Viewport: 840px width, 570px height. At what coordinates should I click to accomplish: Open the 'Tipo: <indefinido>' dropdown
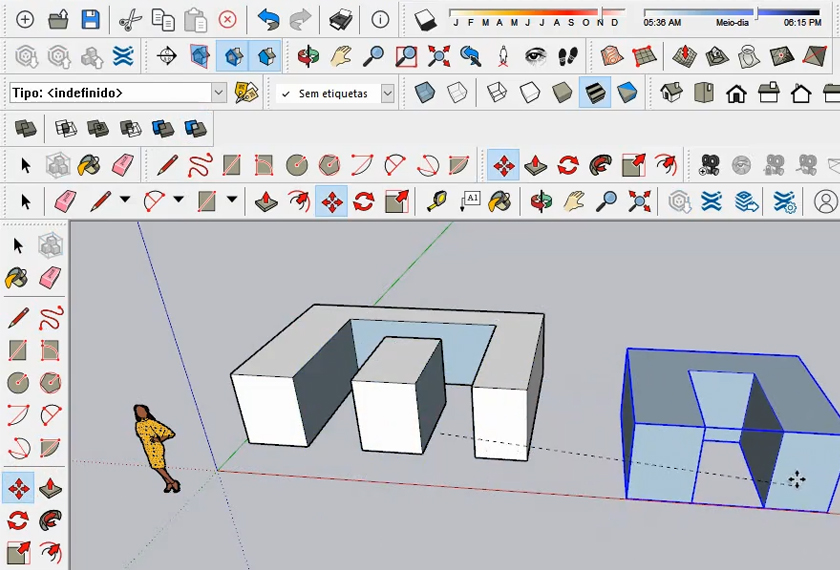click(x=219, y=93)
